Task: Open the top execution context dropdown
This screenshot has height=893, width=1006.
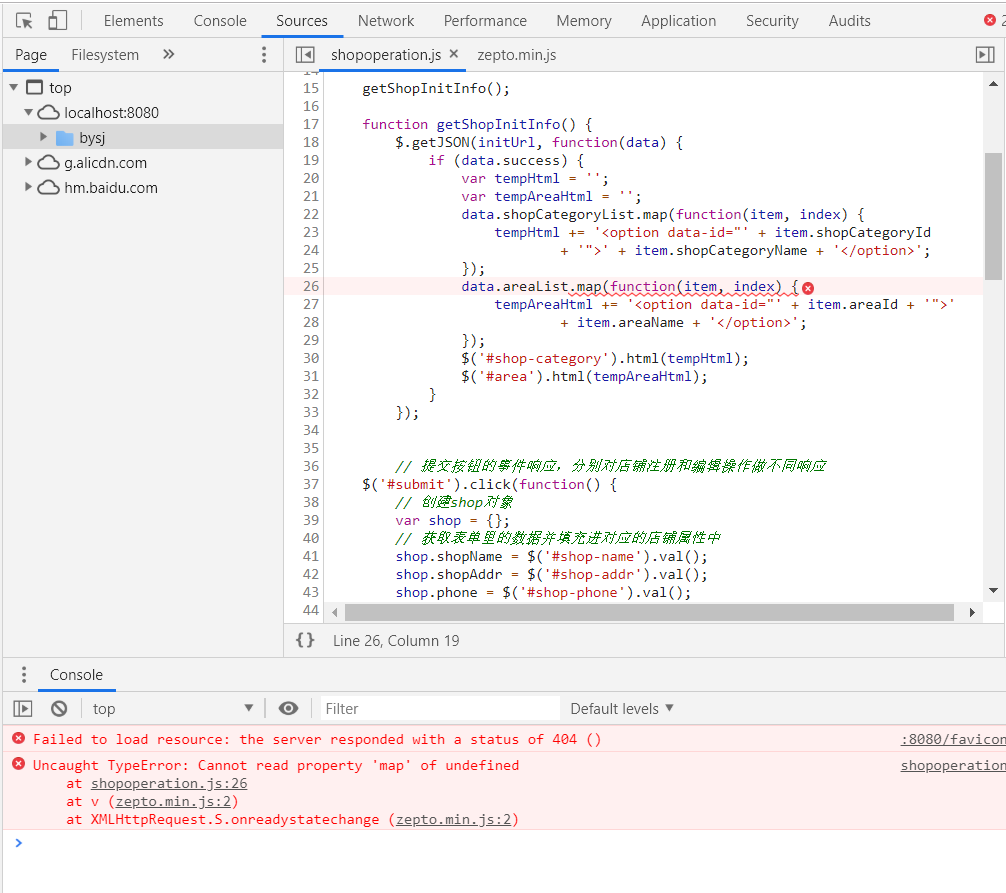Action: [172, 708]
